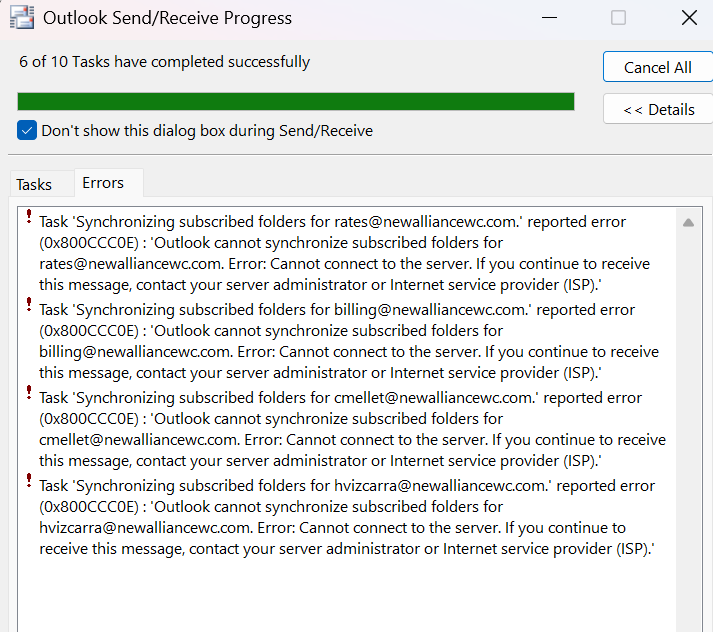Collapse the dialog with << Details button

coord(658,110)
